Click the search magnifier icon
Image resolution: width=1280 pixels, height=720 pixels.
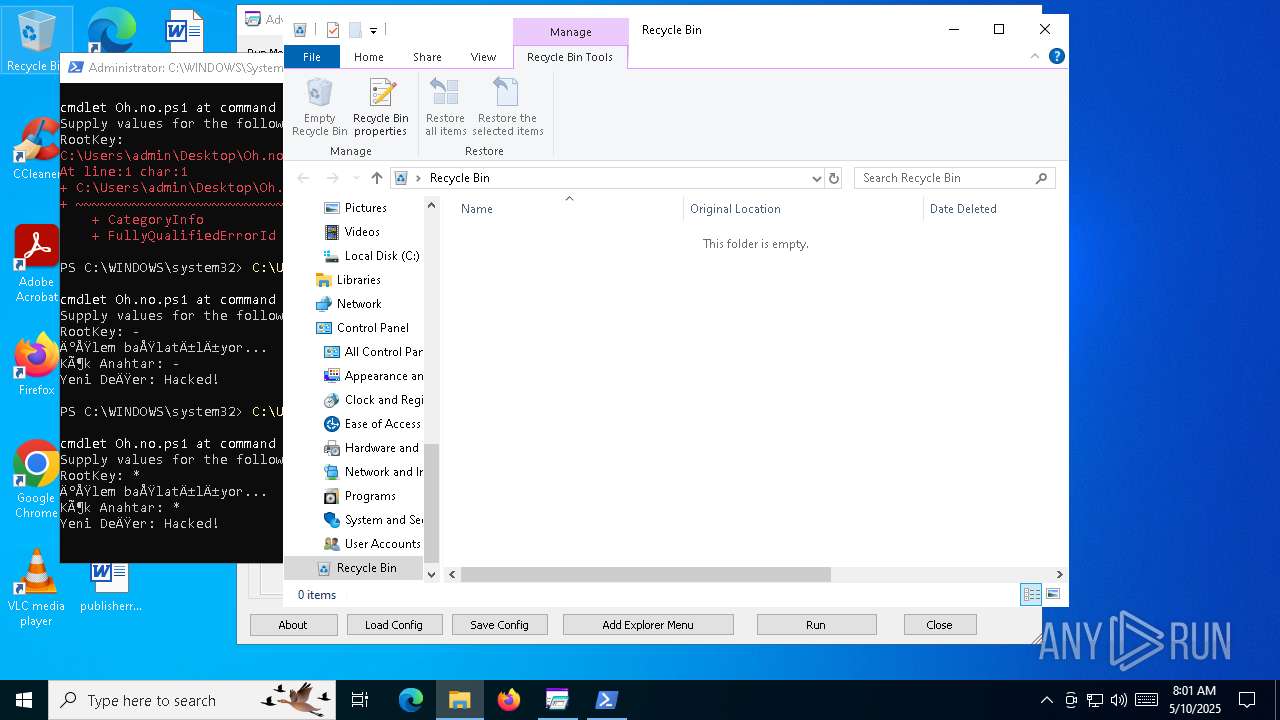click(x=1041, y=178)
